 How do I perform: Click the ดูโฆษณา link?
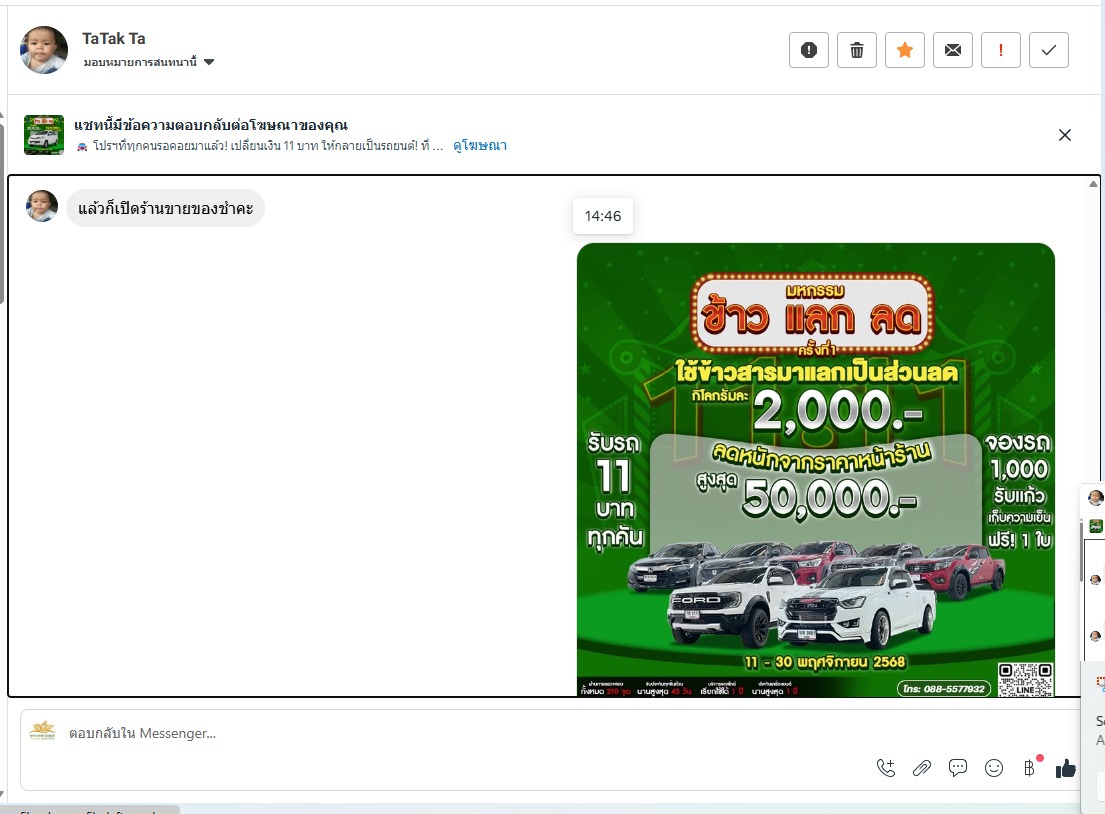pos(479,146)
